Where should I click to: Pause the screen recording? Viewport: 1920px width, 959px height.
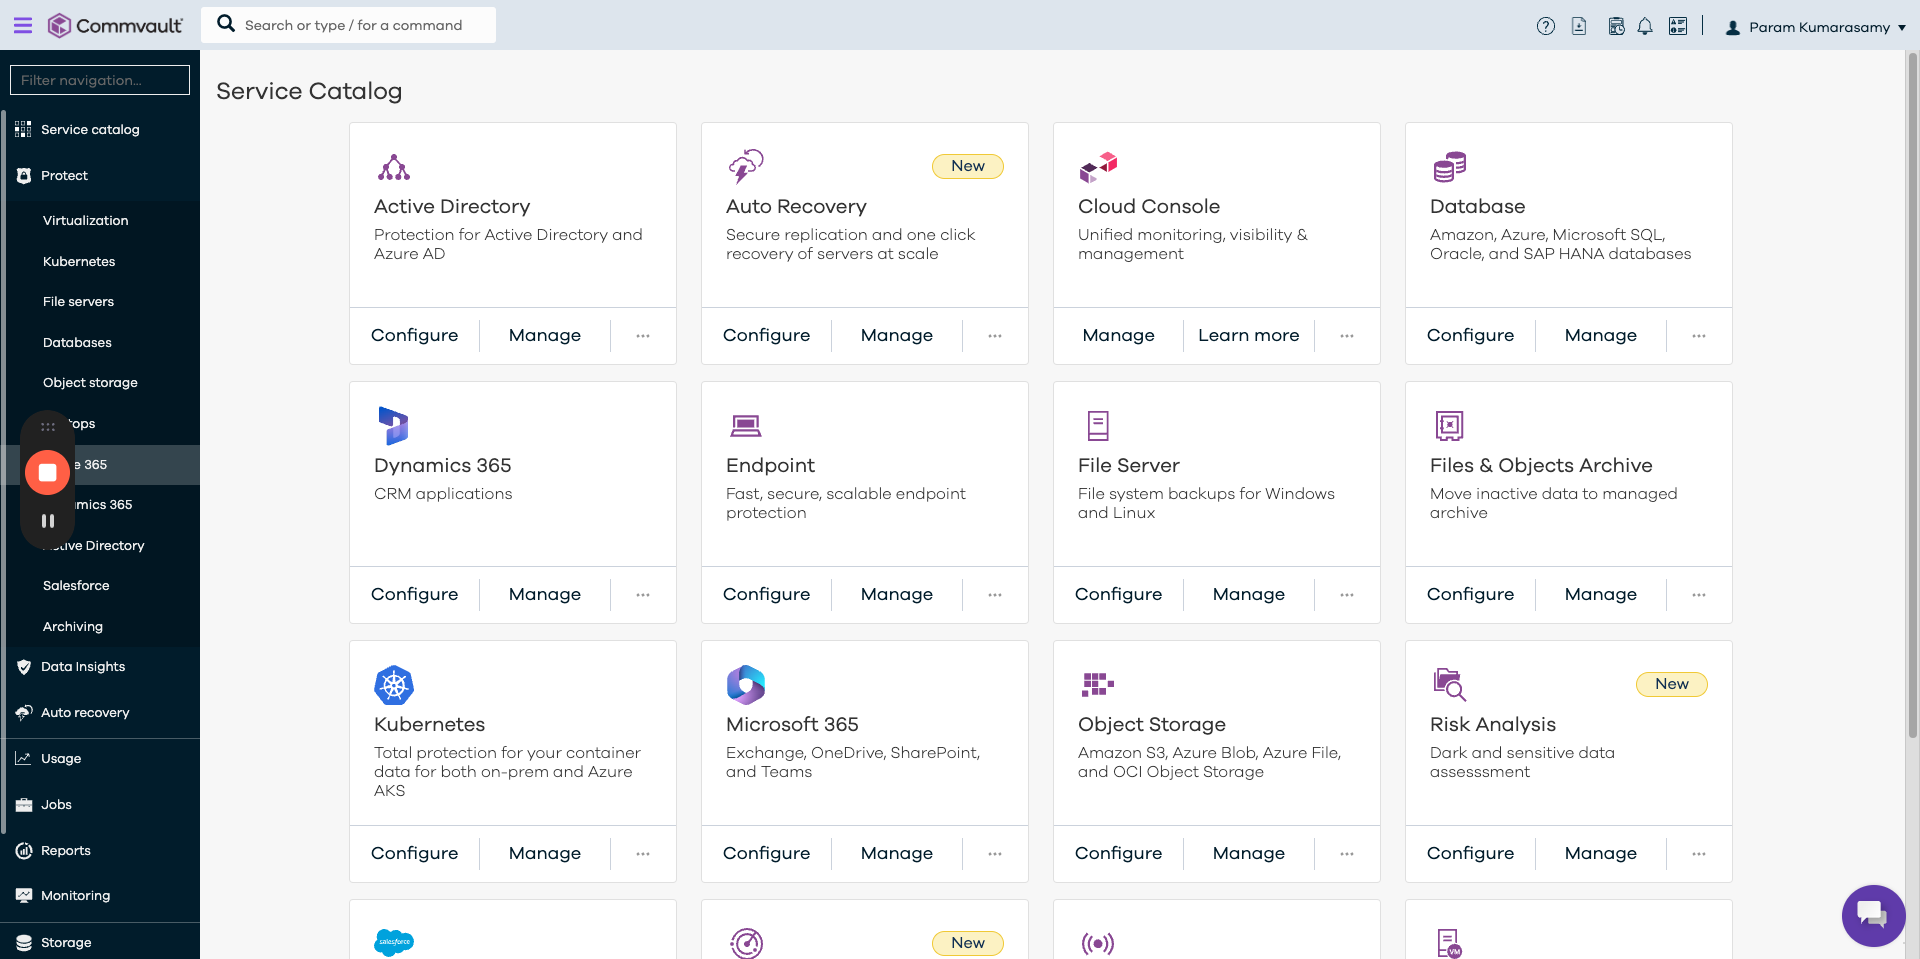pos(47,521)
